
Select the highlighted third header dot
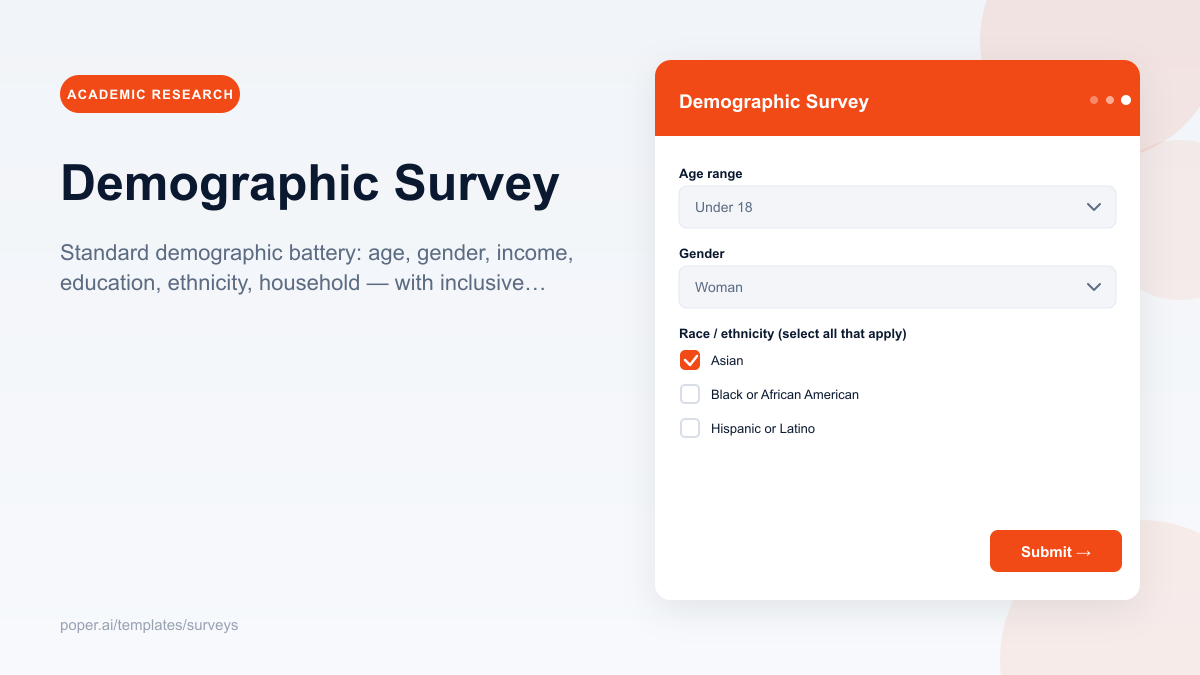(1125, 100)
